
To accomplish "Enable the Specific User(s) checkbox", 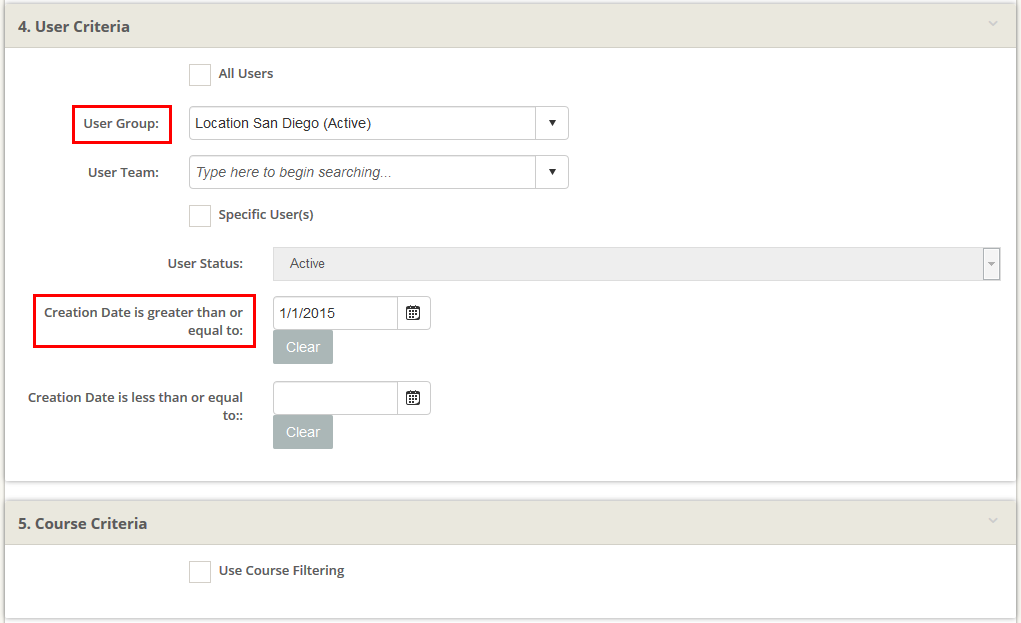I will point(200,216).
